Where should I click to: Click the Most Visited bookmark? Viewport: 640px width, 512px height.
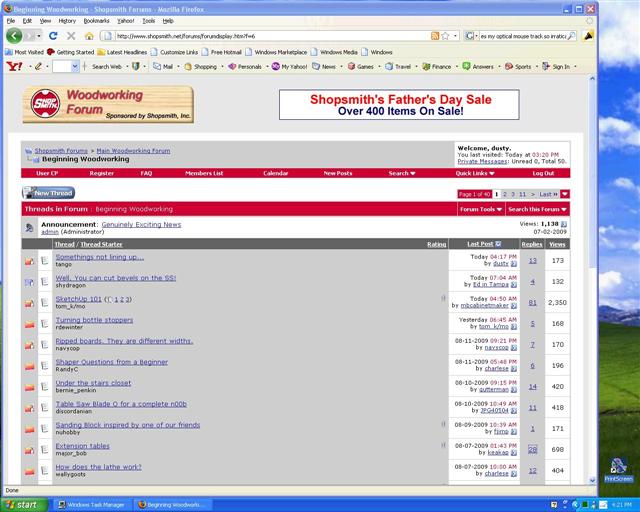[24, 52]
